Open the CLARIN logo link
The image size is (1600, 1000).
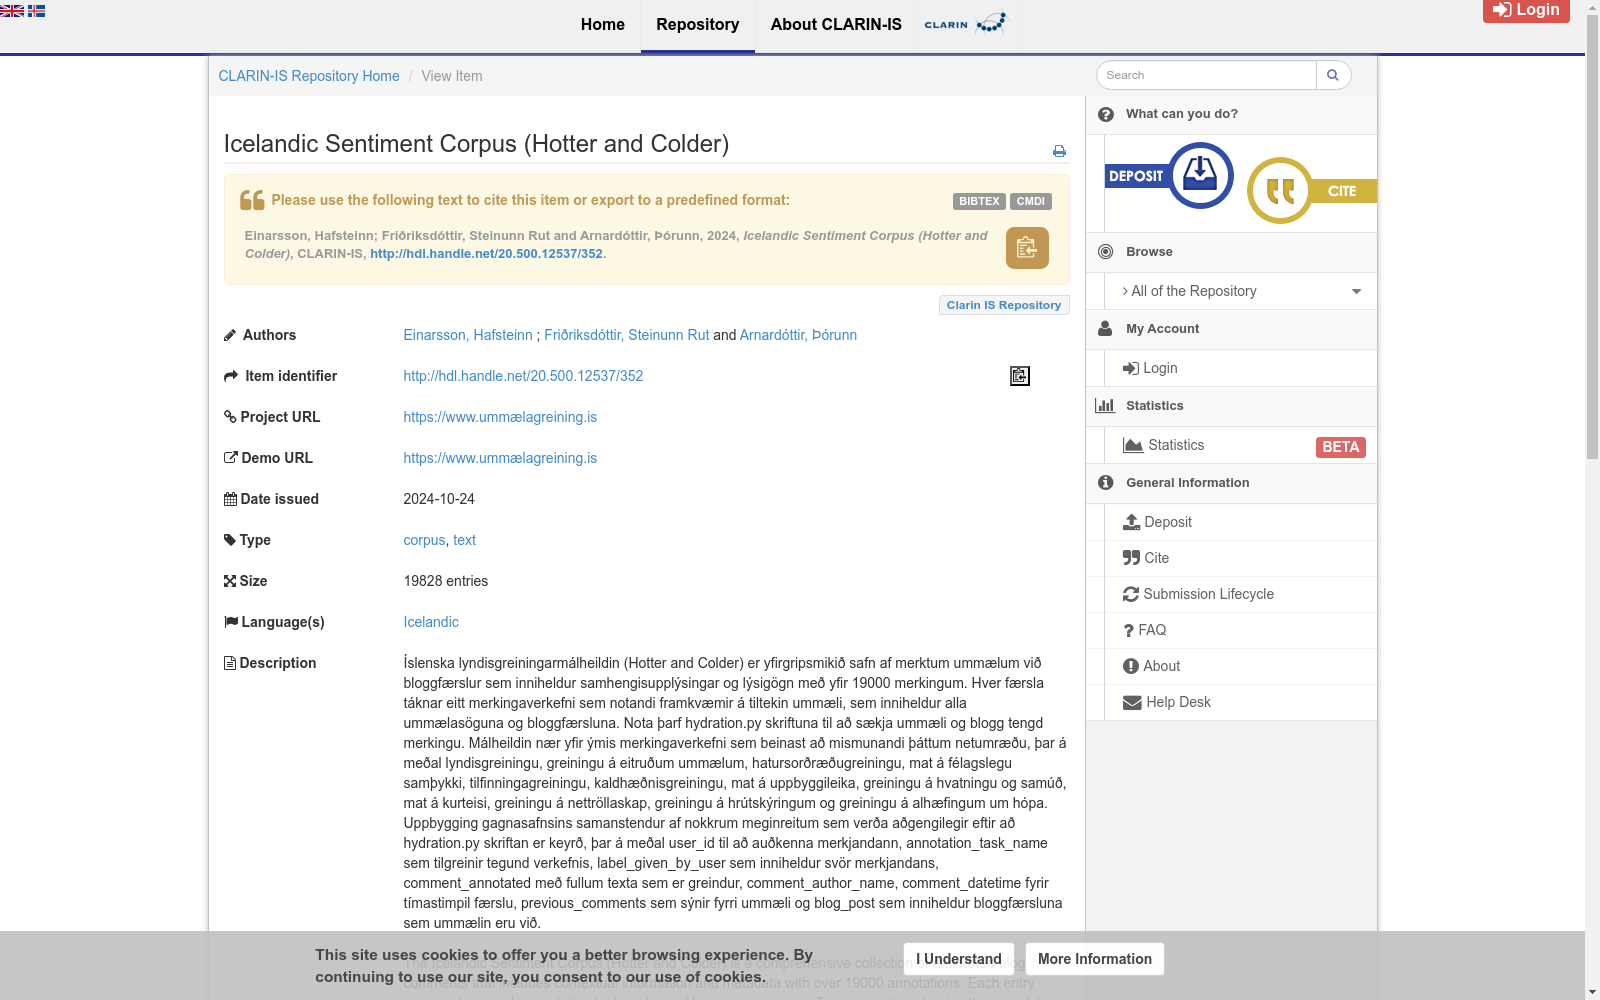pos(967,25)
